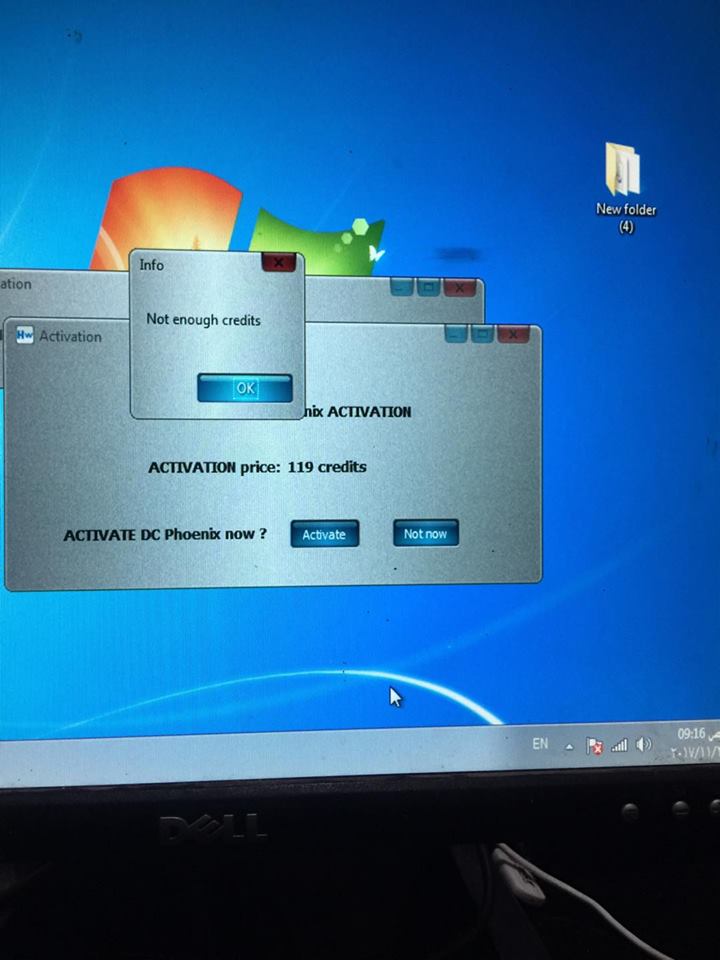
Task: Expand hidden system tray icons arrow
Action: click(x=569, y=746)
